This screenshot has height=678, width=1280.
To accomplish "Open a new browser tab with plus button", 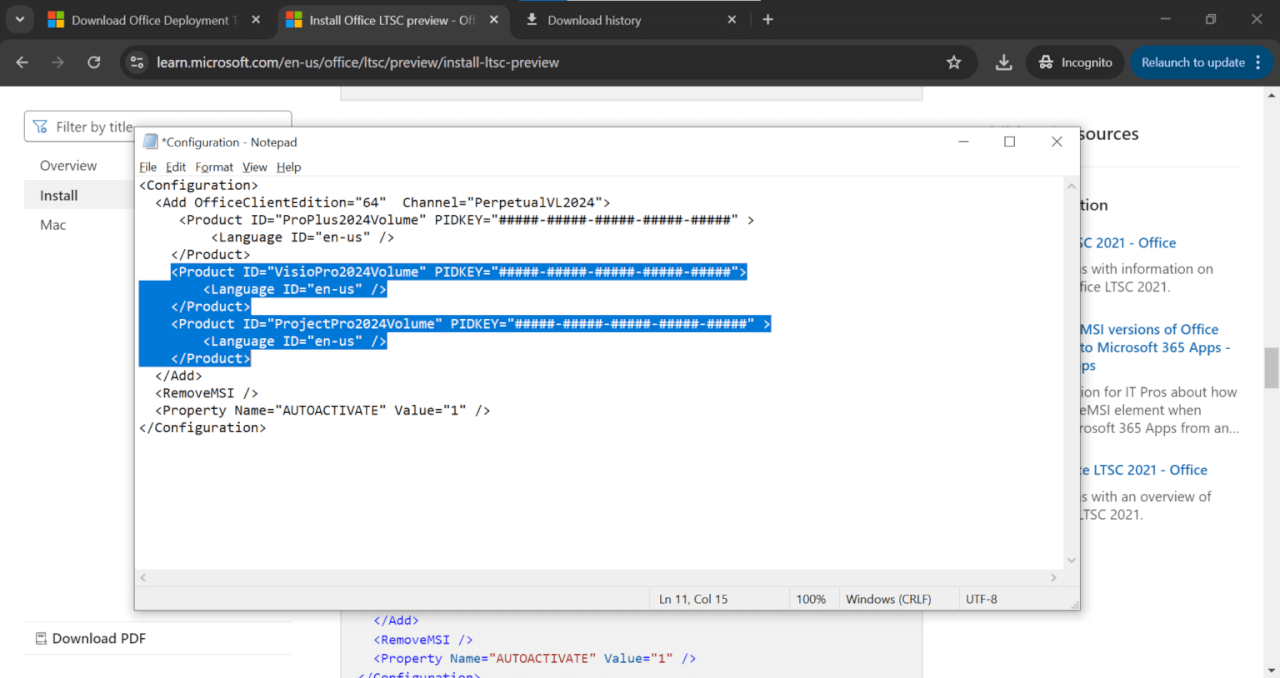I will tap(768, 19).
